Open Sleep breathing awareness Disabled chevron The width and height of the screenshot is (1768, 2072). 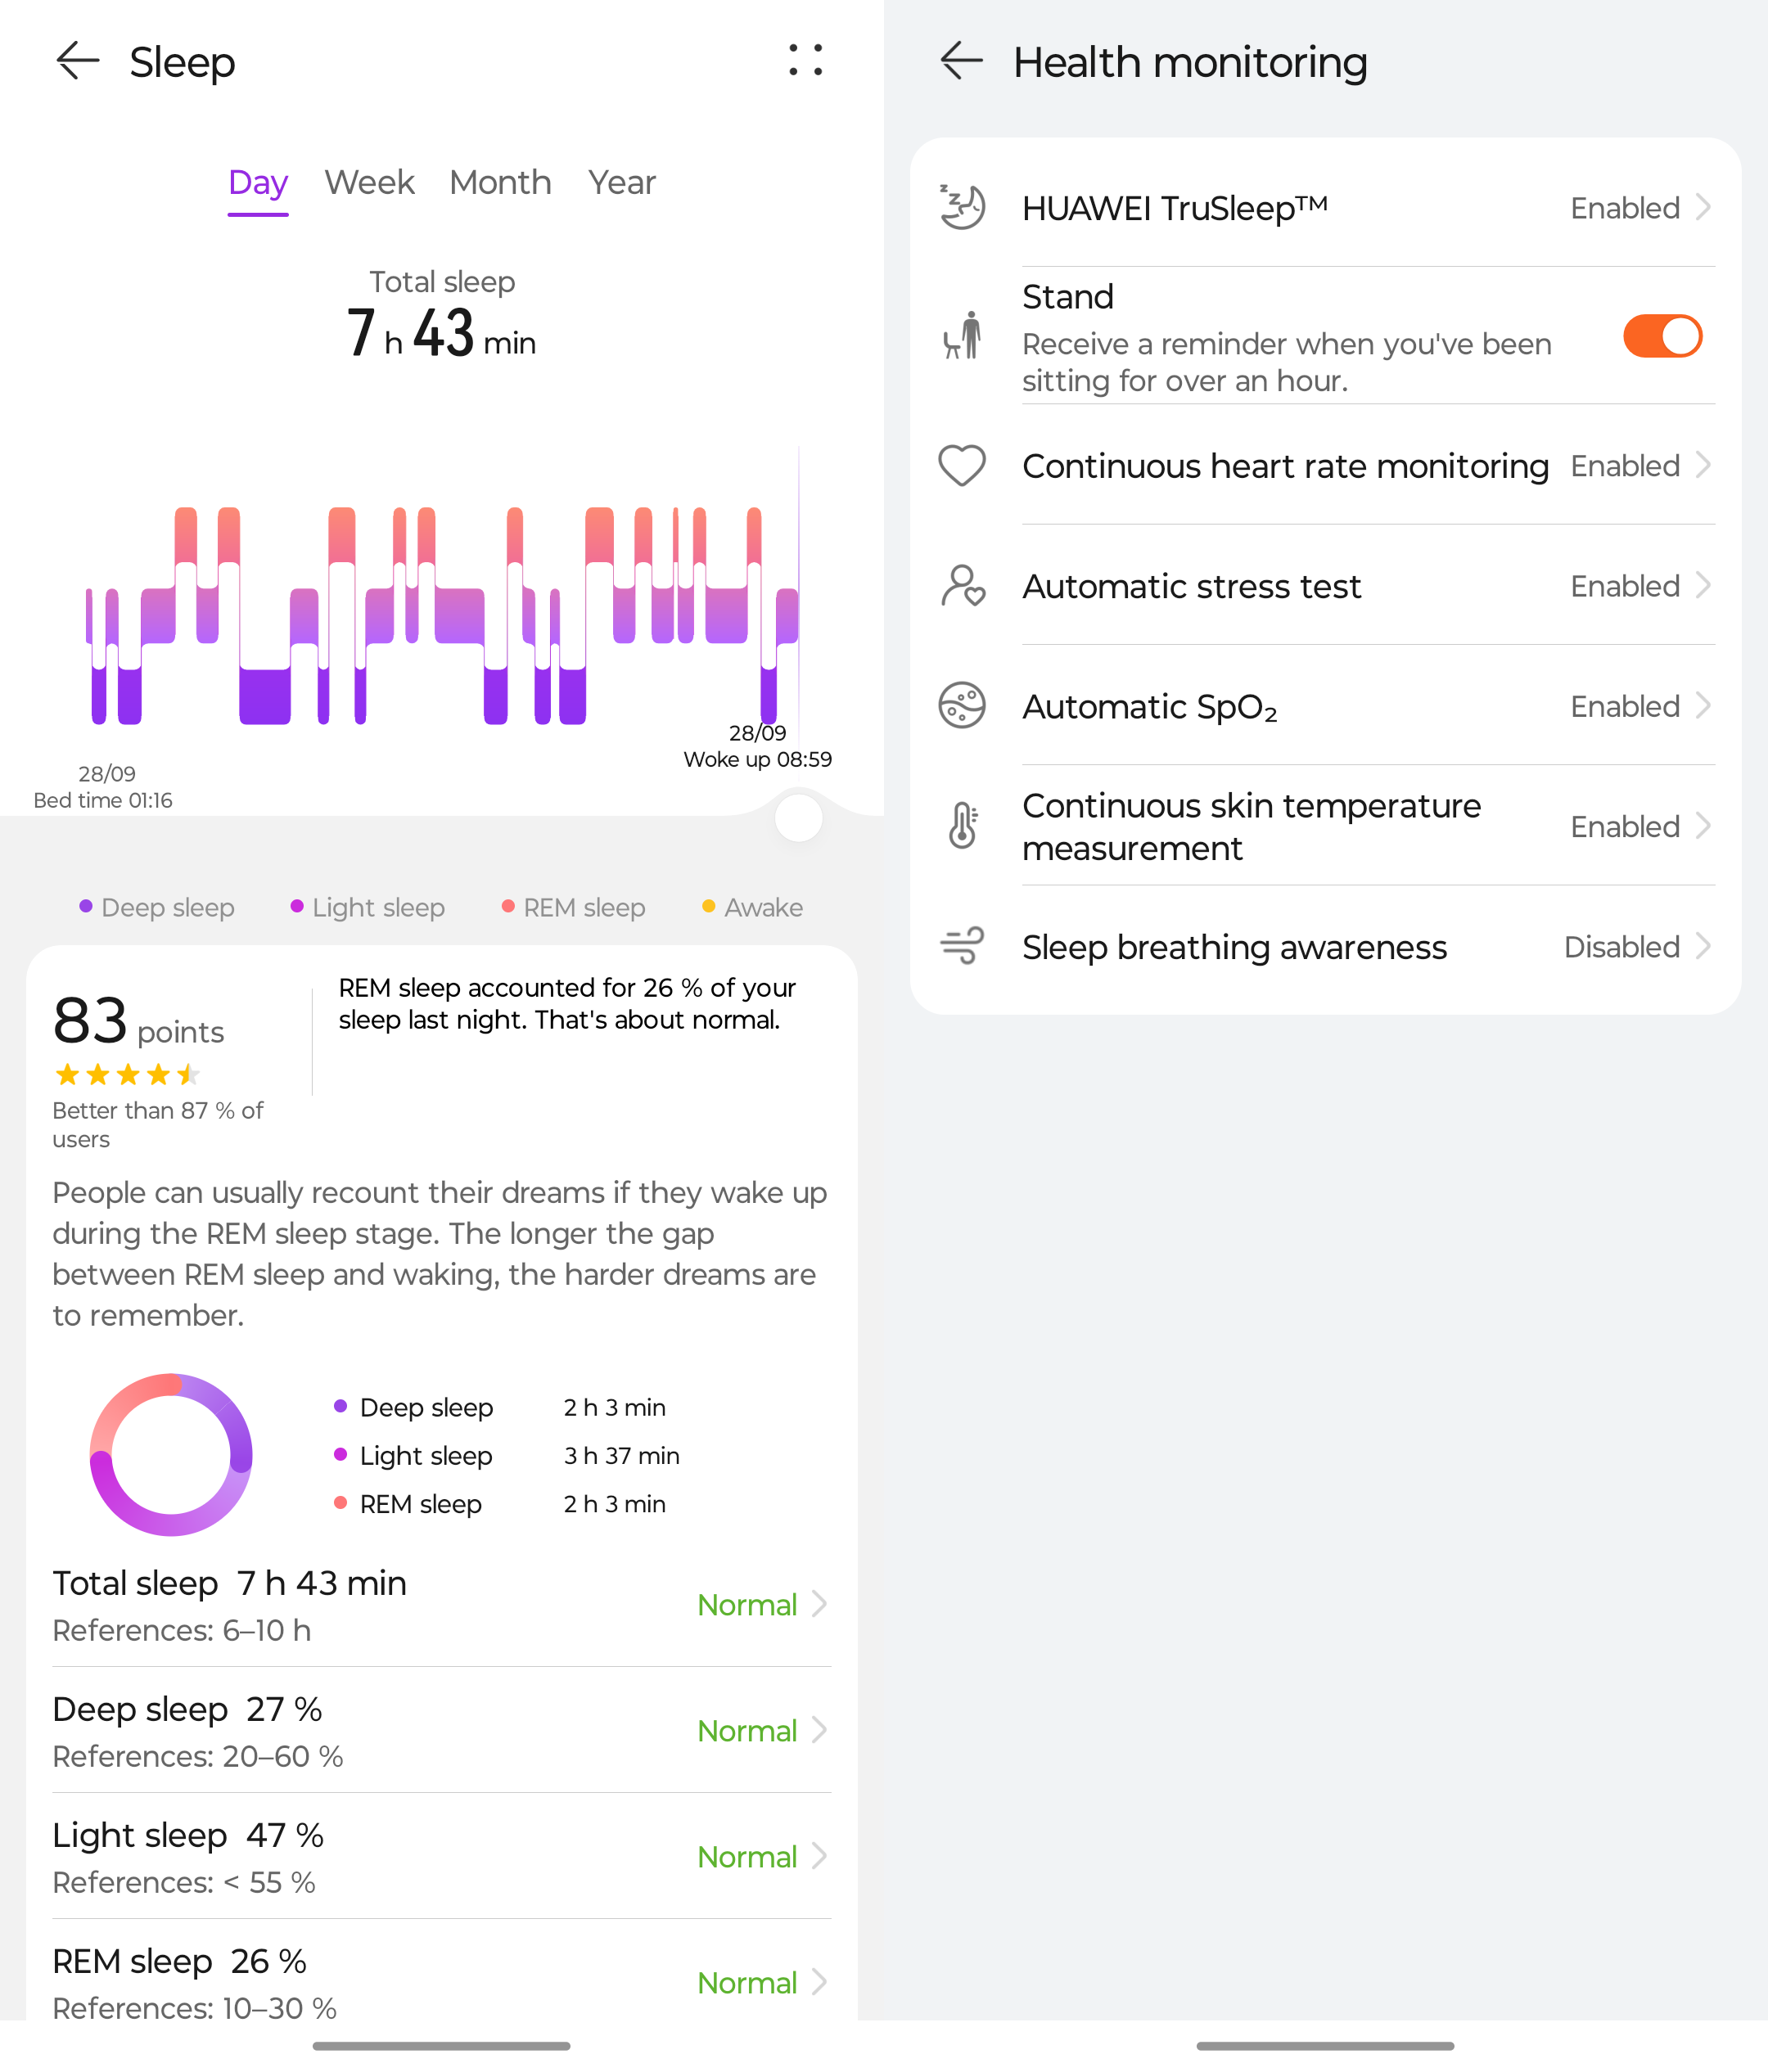(x=1704, y=946)
